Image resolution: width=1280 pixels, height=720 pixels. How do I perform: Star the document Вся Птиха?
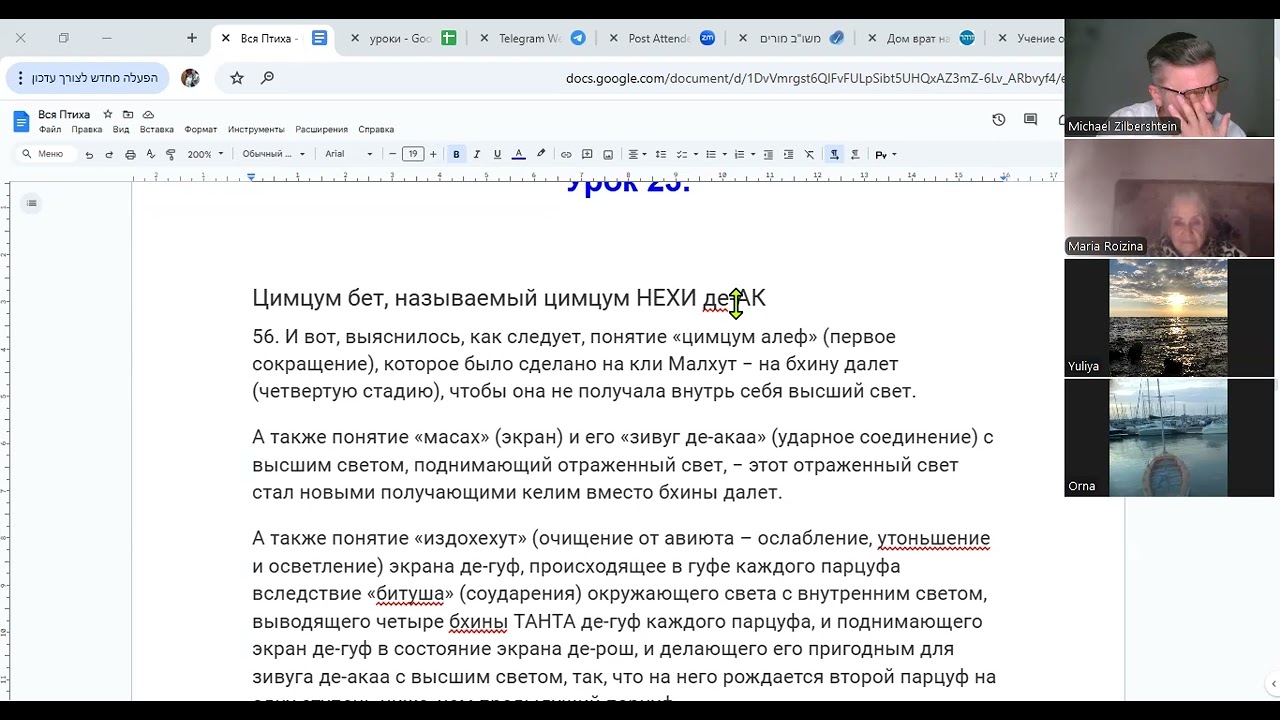click(108, 114)
